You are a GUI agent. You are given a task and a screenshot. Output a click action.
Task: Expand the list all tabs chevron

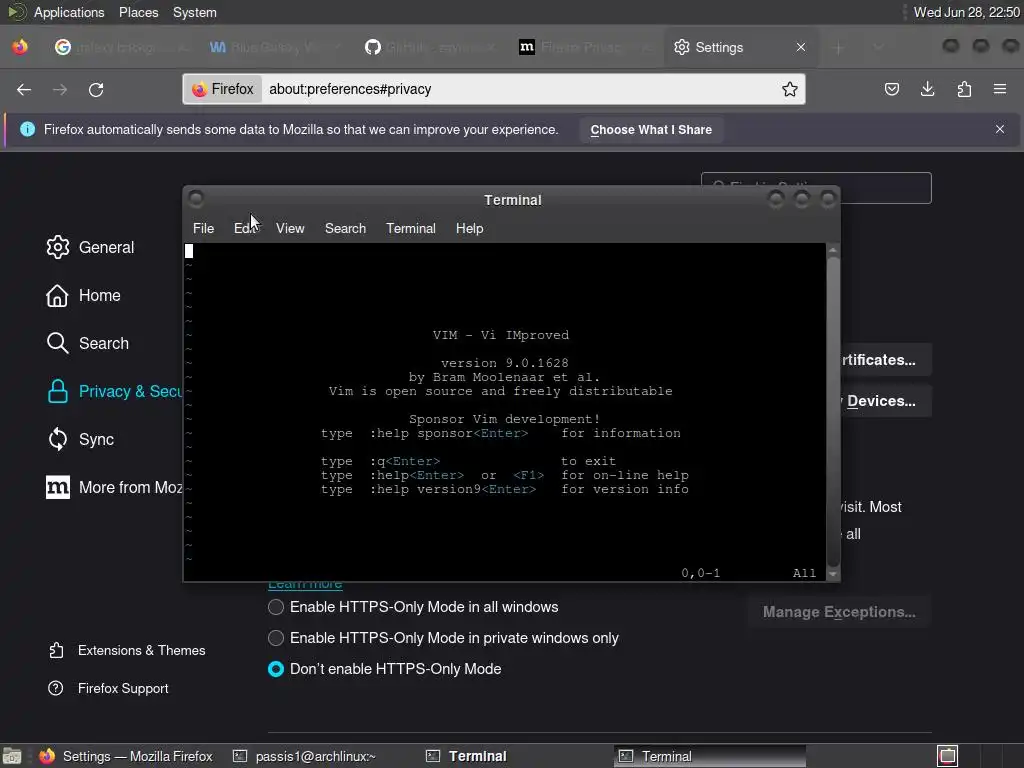pos(878,47)
